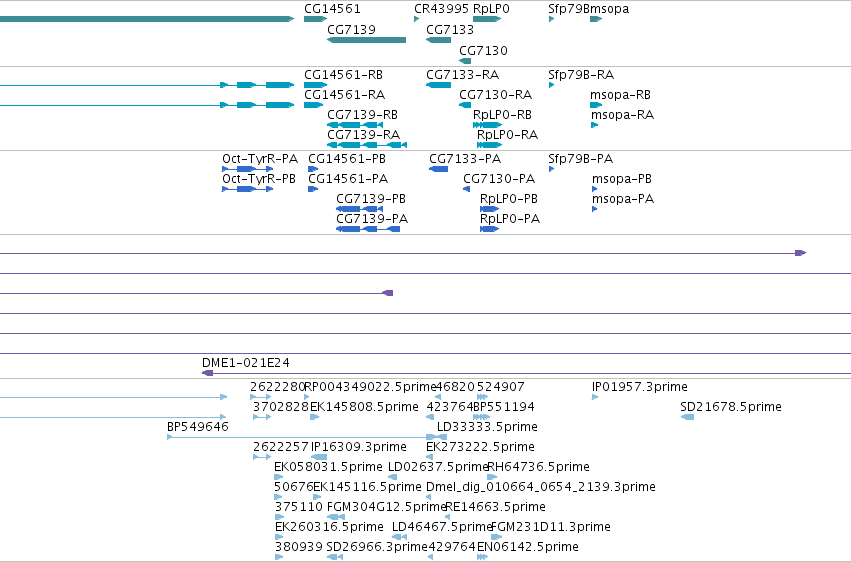This screenshot has width=851, height=562.
Task: Open the msopa-RA transcript label
Action: 623,114
